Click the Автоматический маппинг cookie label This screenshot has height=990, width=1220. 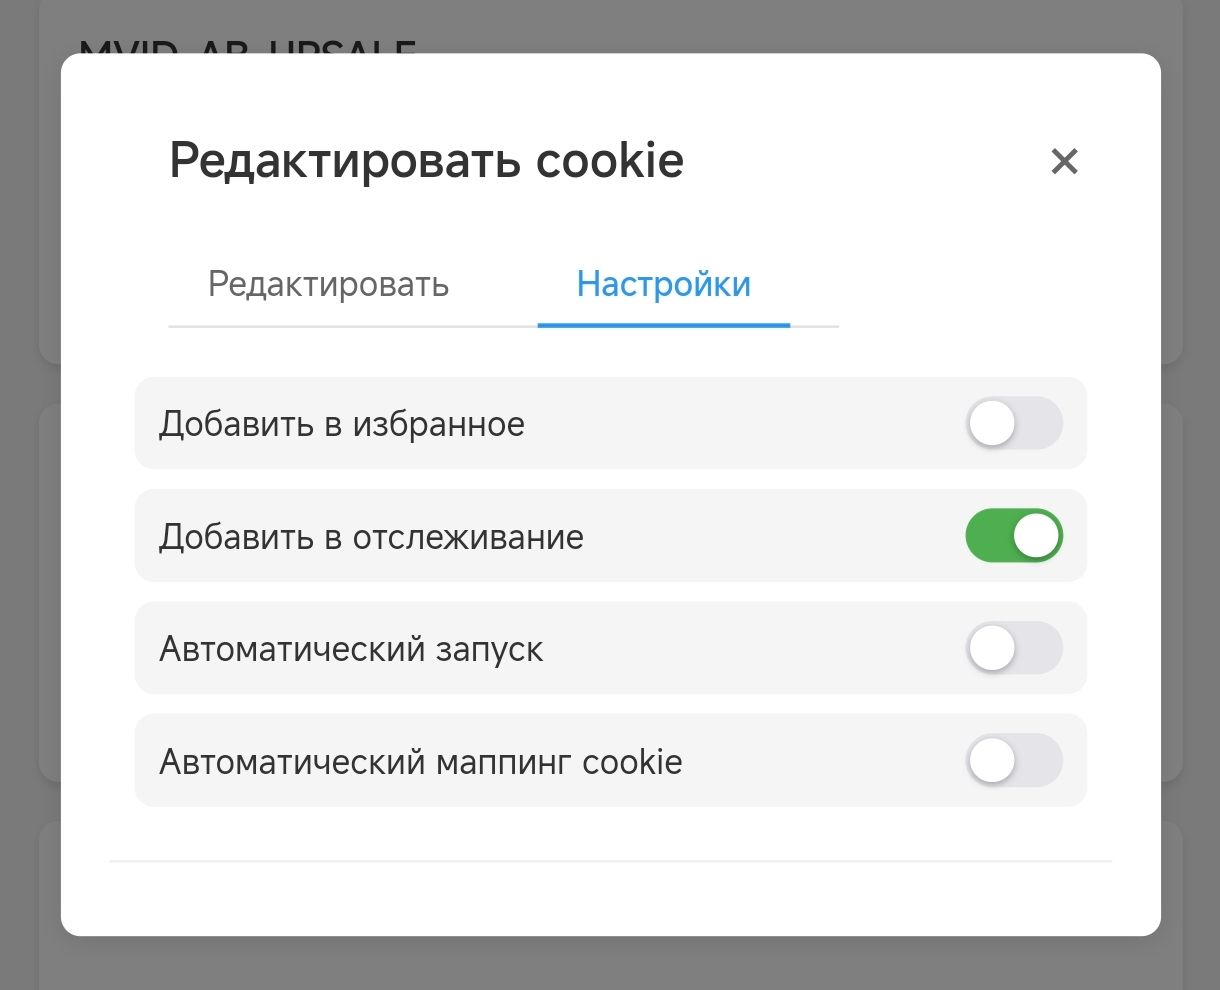(420, 762)
